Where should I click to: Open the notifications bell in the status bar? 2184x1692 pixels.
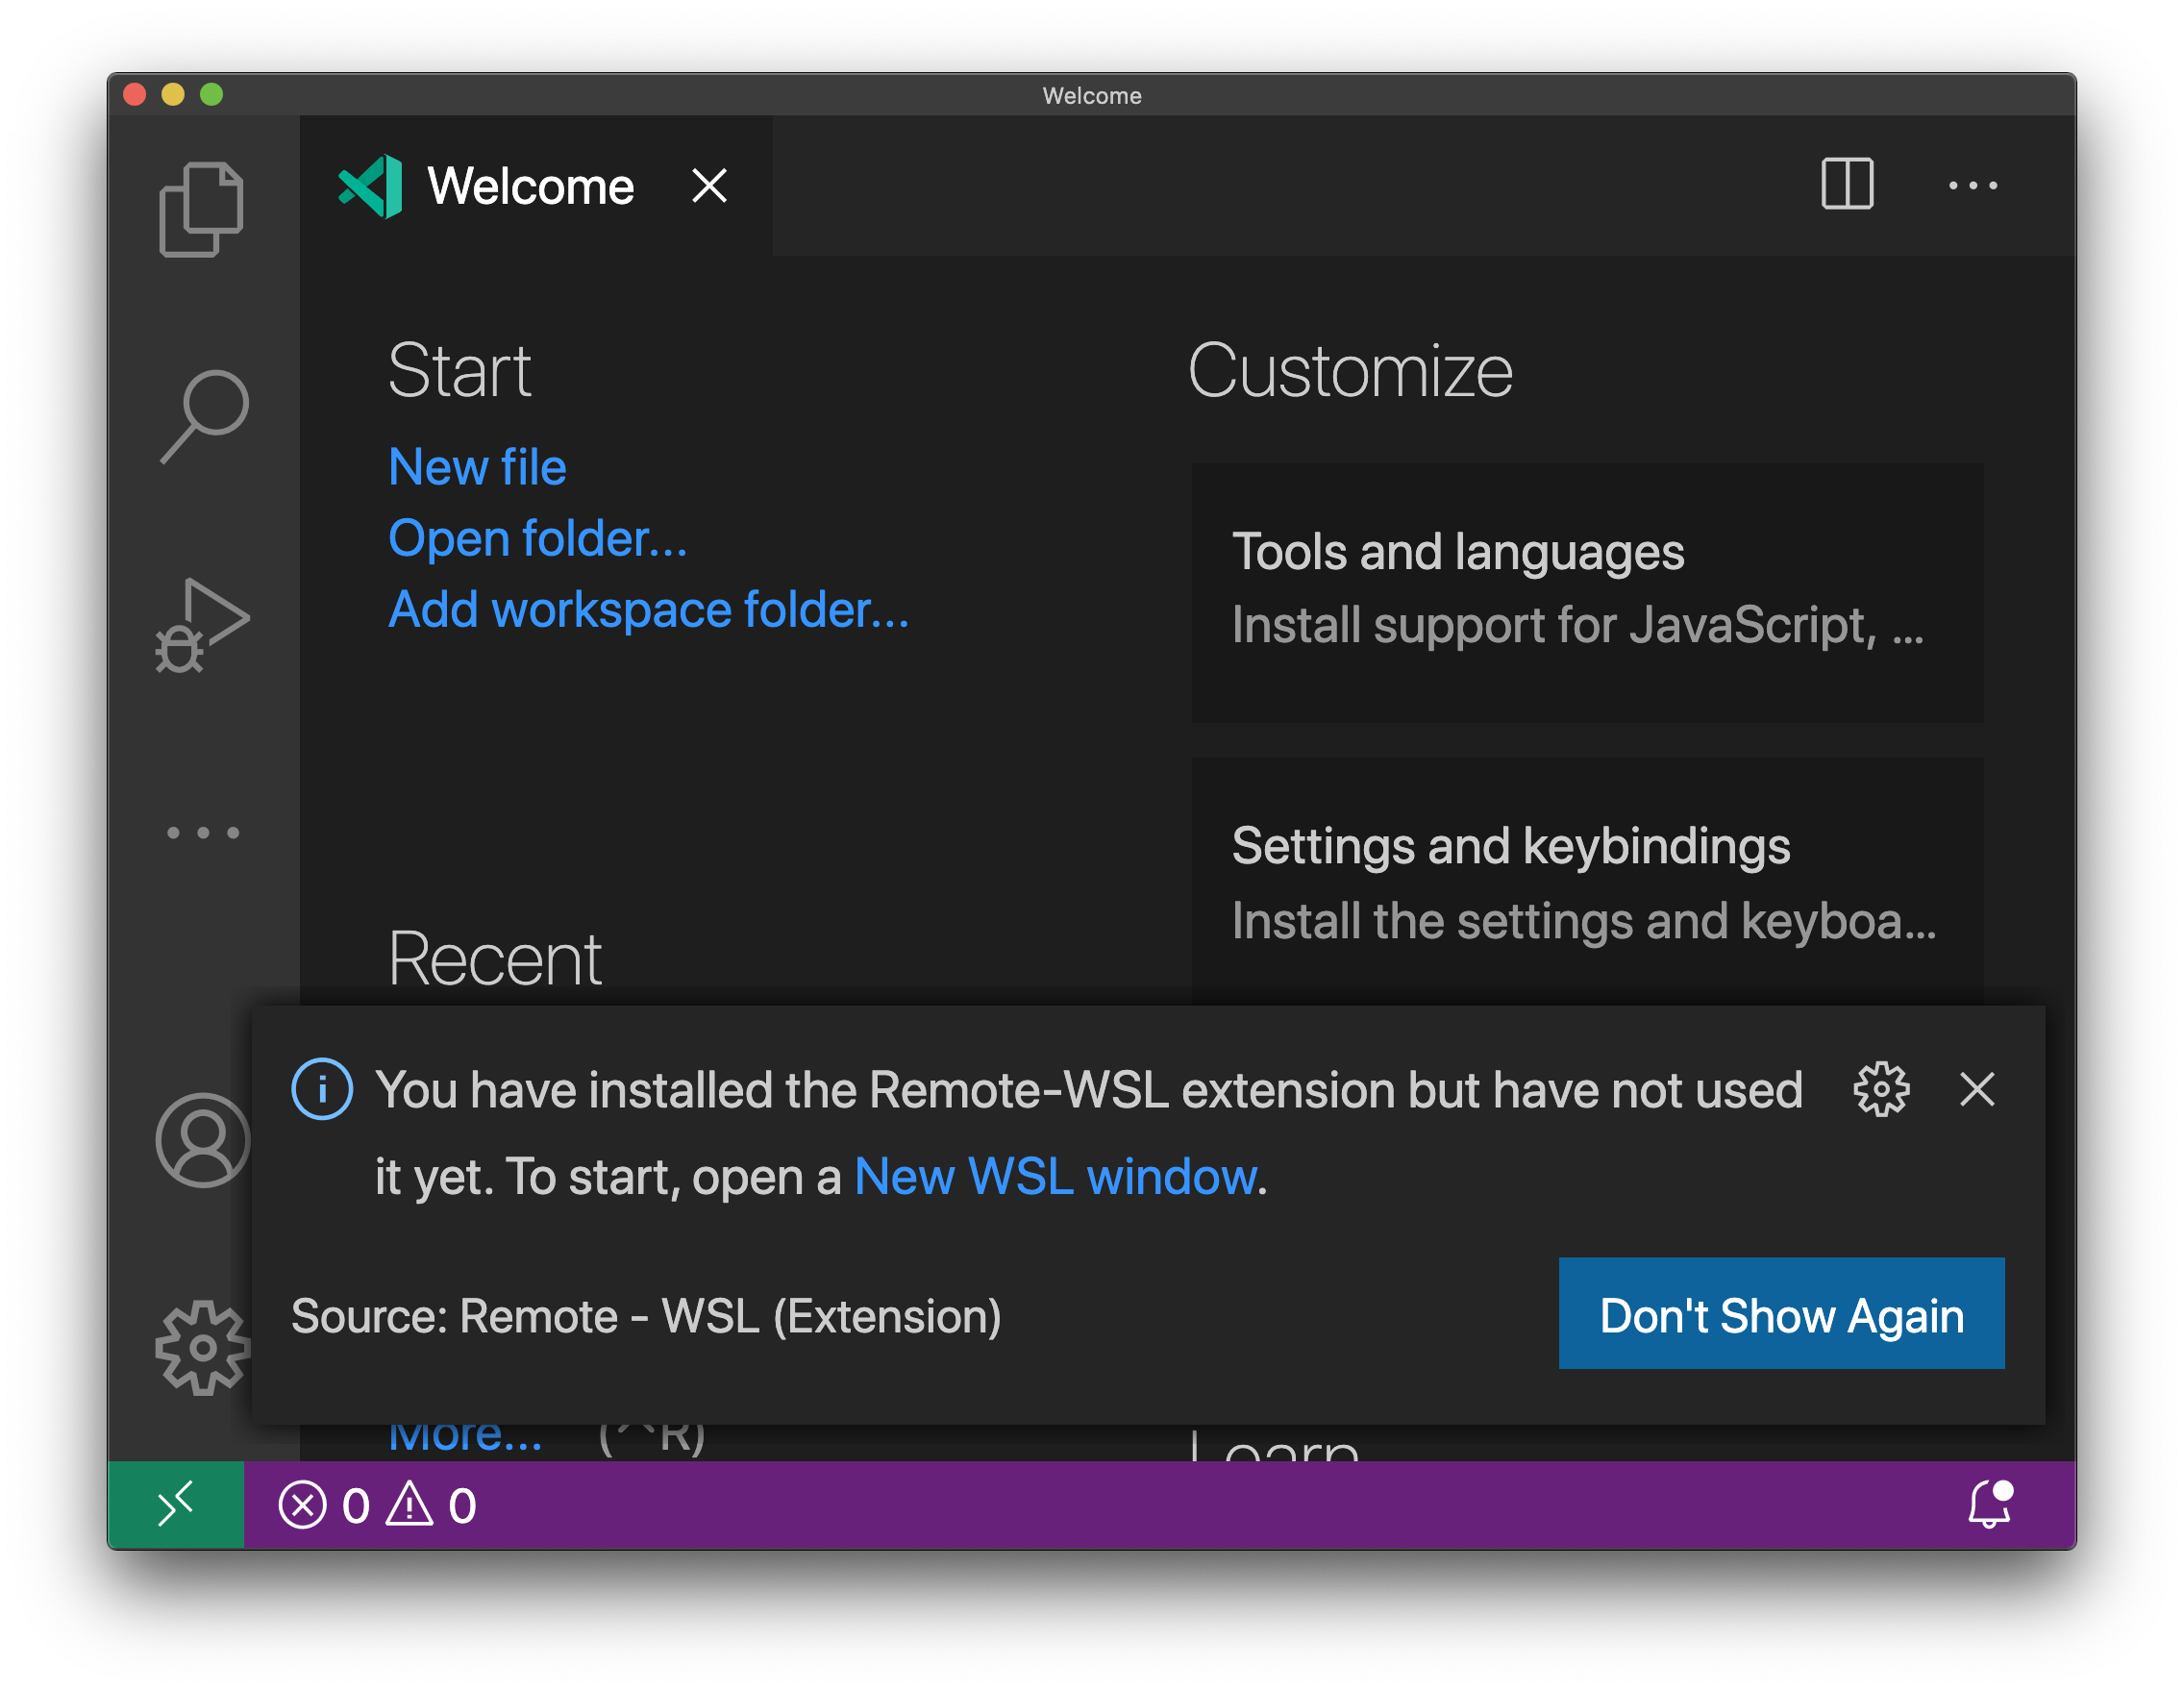coord(1988,1505)
